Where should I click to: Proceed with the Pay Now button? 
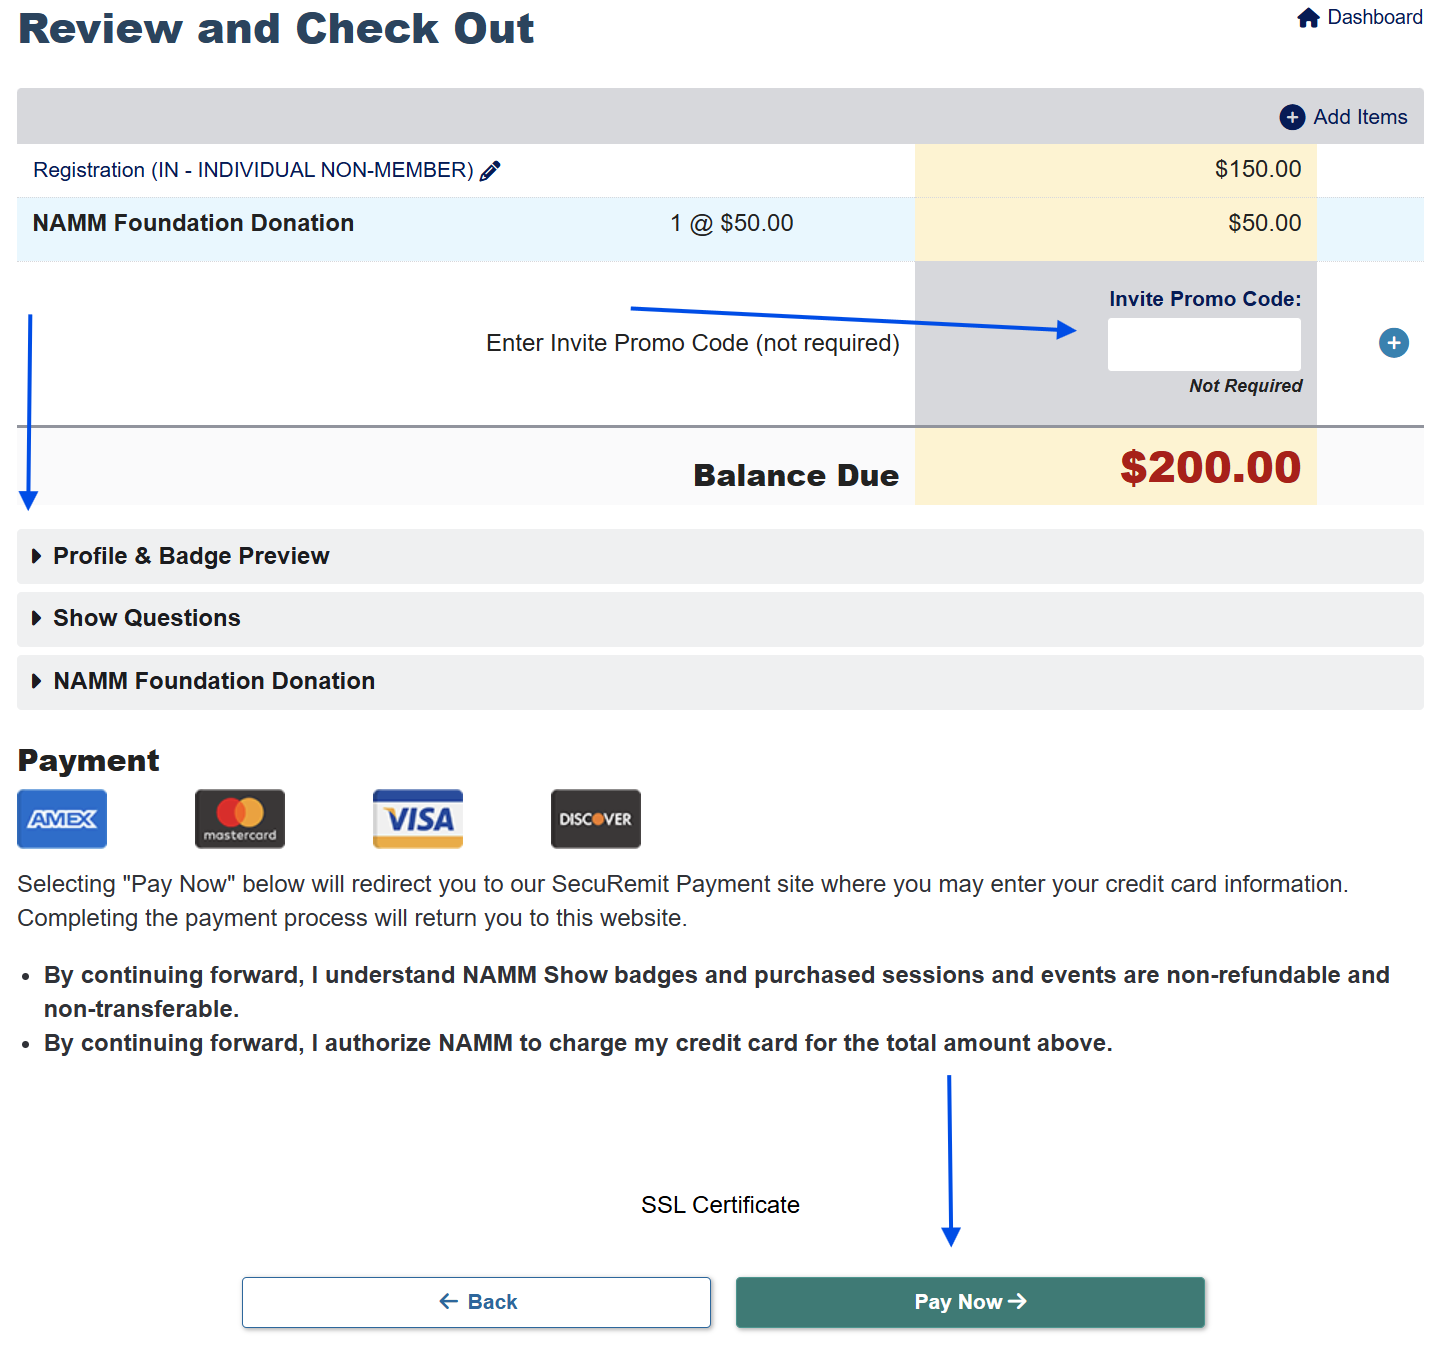click(x=970, y=1302)
